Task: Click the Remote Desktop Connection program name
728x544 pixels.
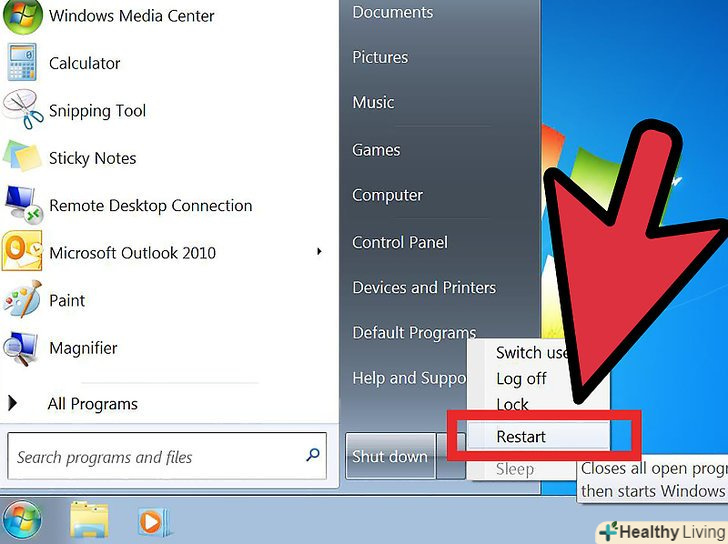Action: pyautogui.click(x=150, y=206)
